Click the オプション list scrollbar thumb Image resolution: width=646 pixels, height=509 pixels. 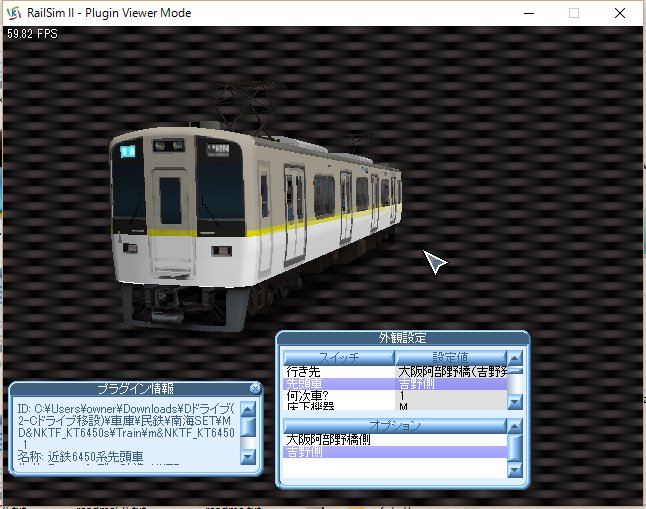click(x=515, y=448)
